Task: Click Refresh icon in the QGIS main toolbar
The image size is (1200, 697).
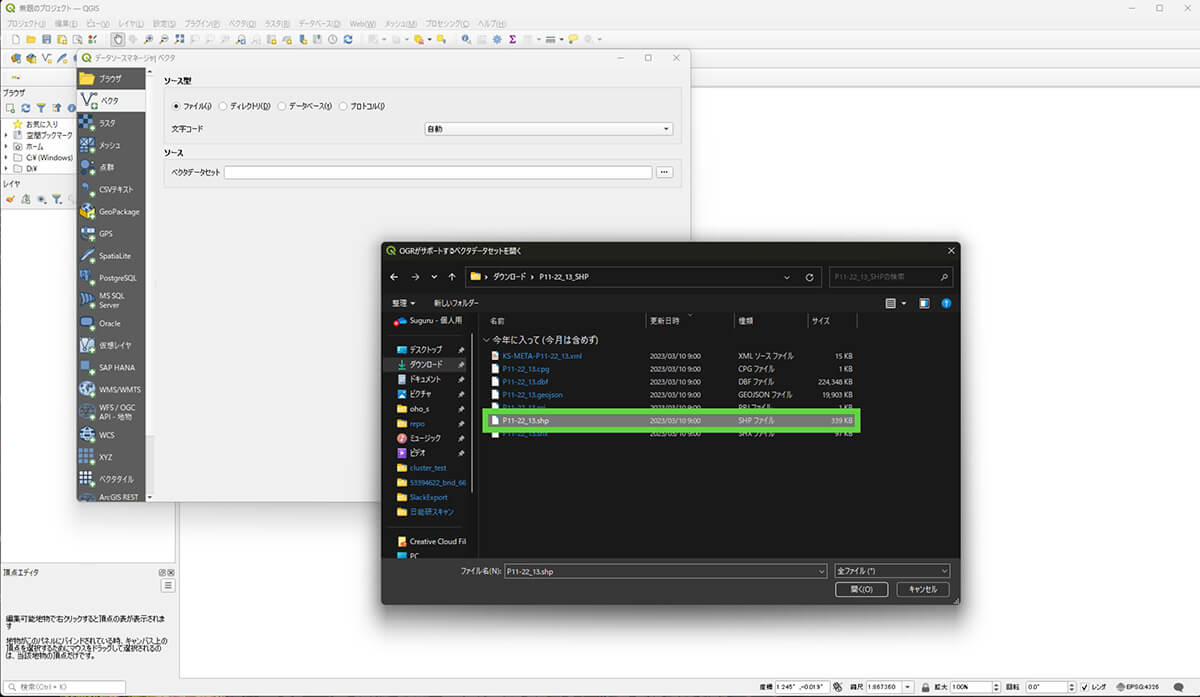Action: coord(348,39)
